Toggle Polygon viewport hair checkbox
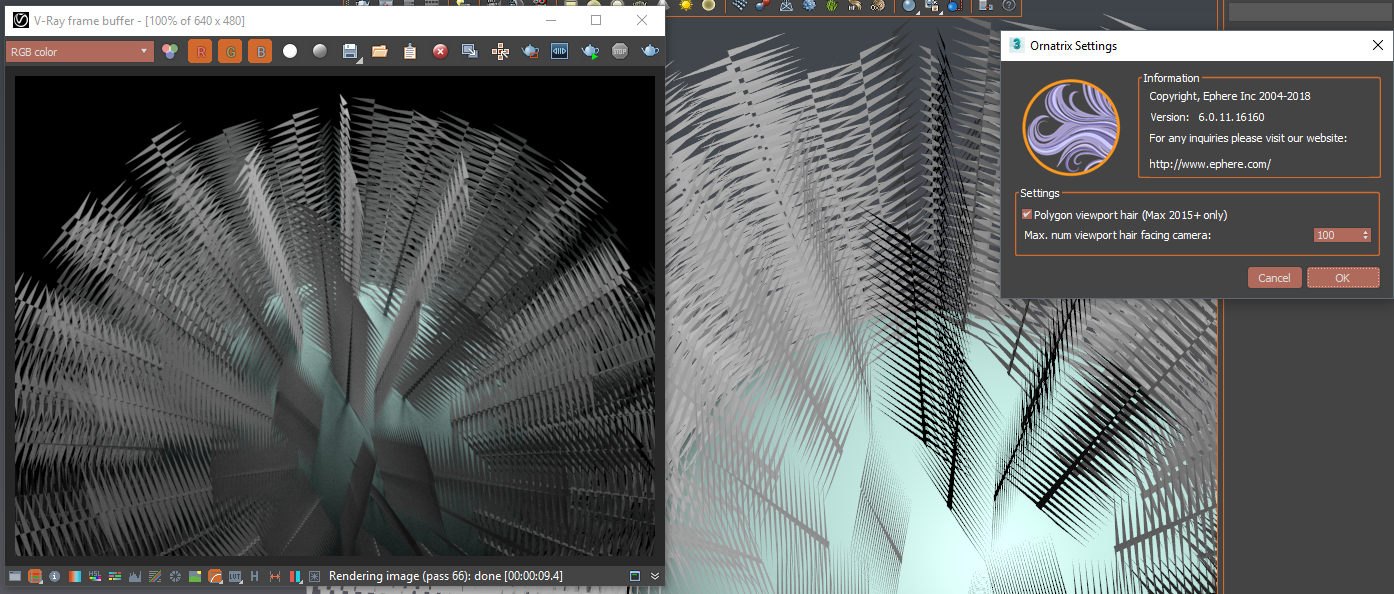1394x594 pixels. click(1027, 215)
